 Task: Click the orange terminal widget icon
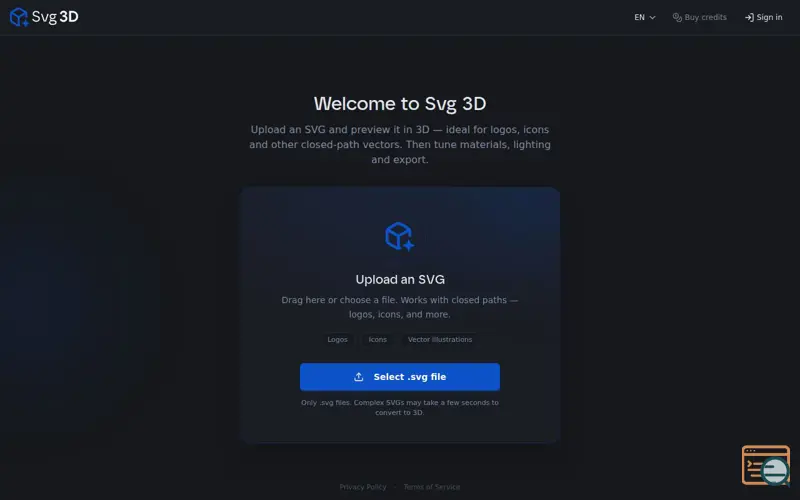point(765,465)
